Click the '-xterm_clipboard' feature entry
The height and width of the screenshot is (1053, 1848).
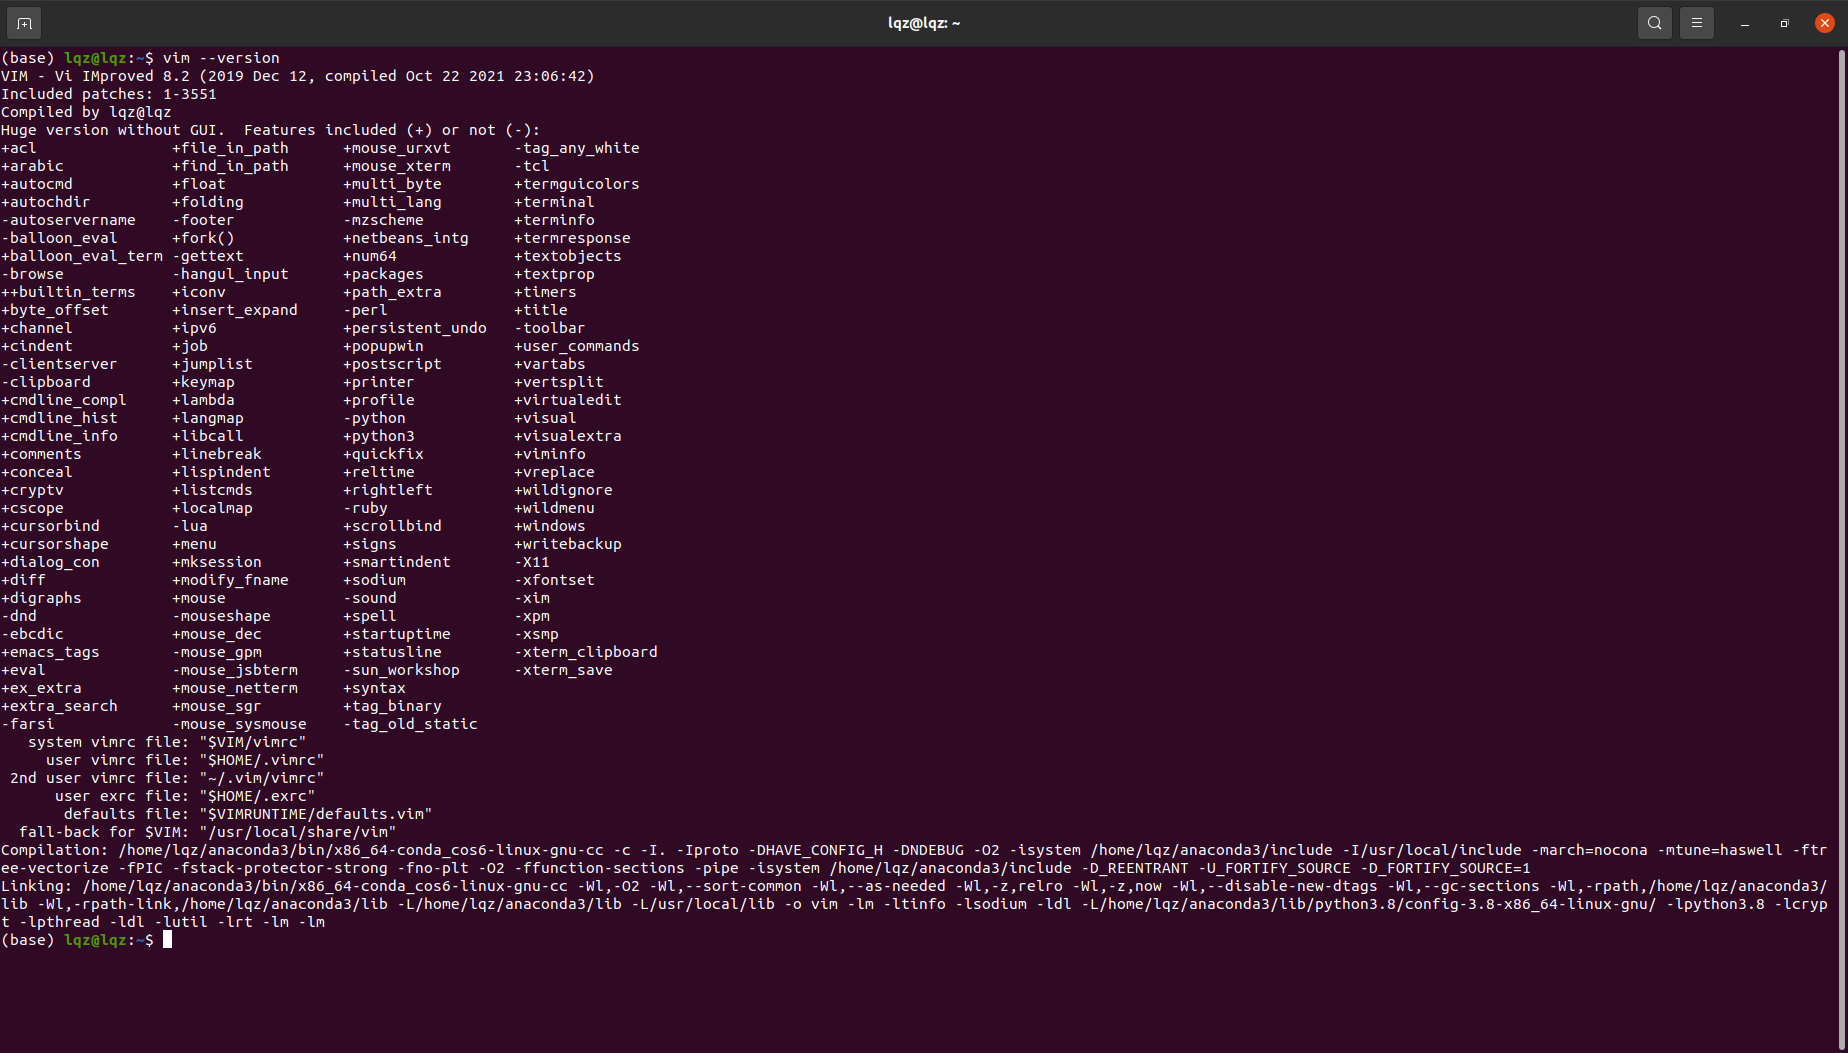(586, 652)
